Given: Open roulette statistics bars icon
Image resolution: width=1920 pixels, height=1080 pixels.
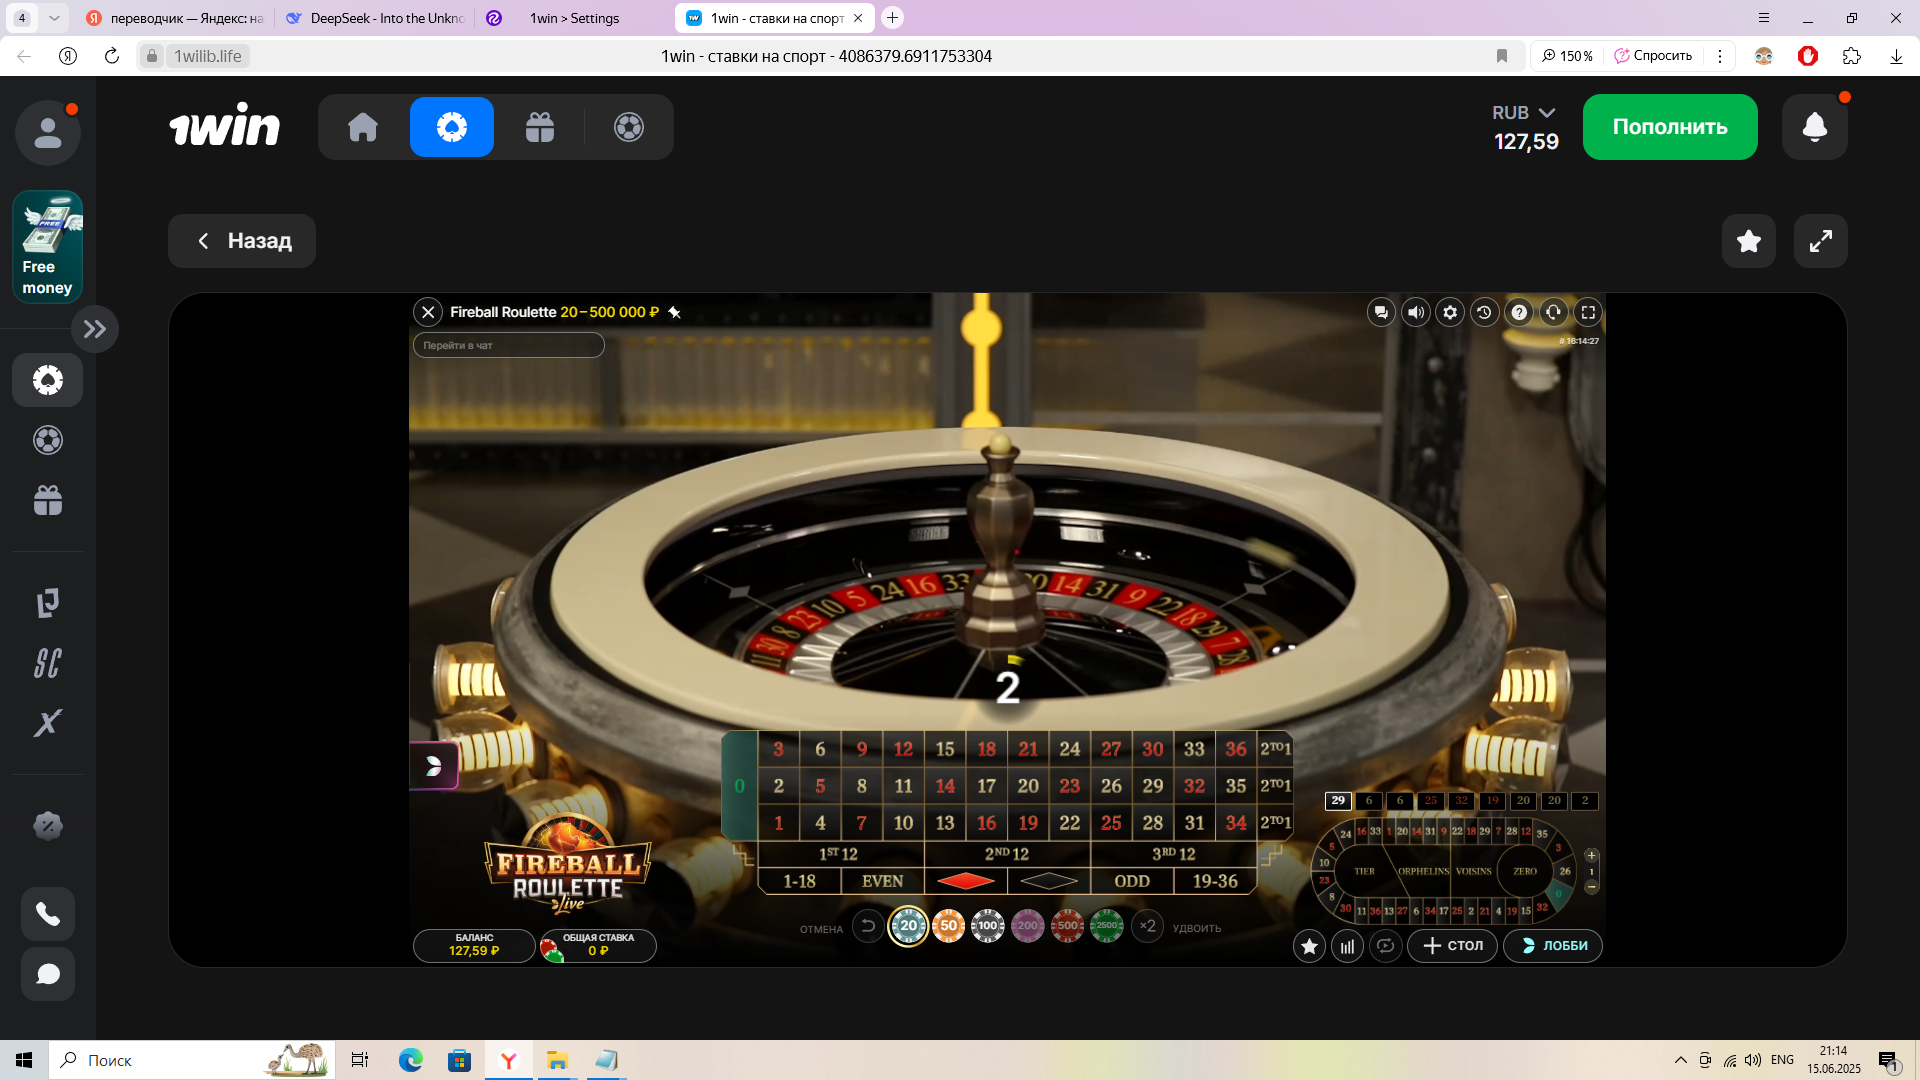Looking at the screenshot, I should coord(1347,946).
